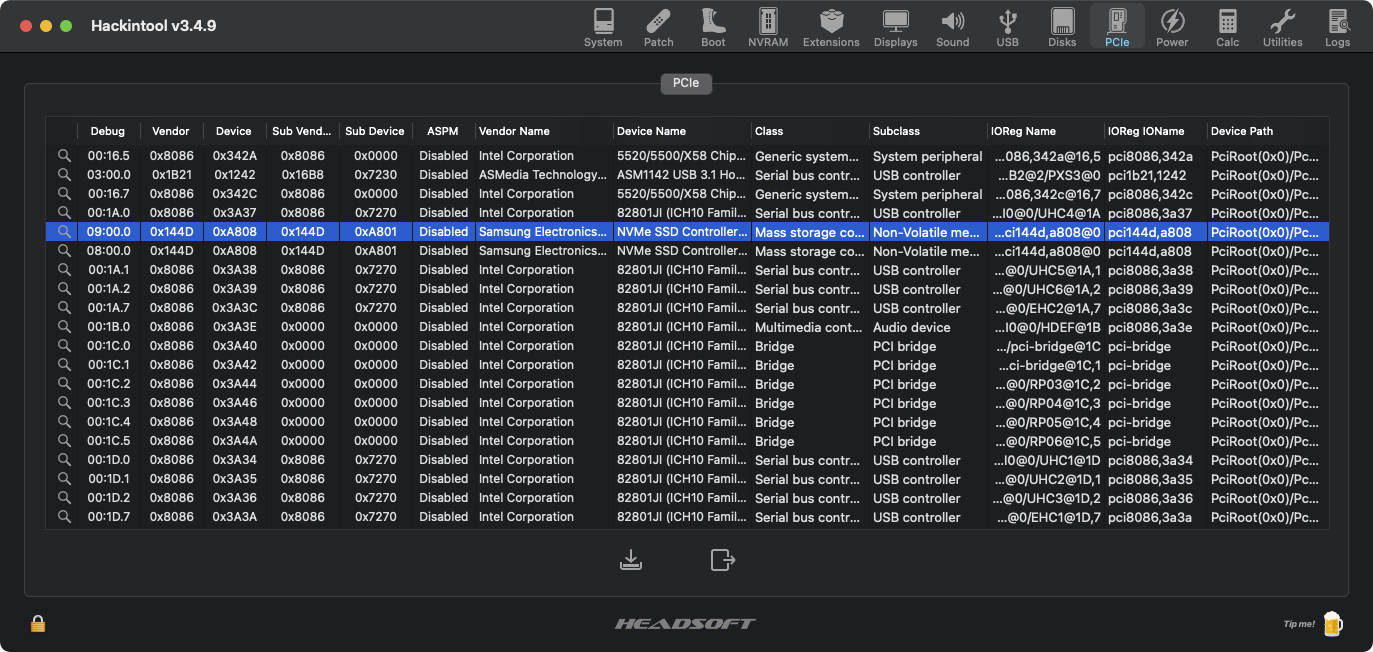Click magnifier icon for ASMedia Technology row
Viewport: 1373px width, 652px height.
coord(64,175)
